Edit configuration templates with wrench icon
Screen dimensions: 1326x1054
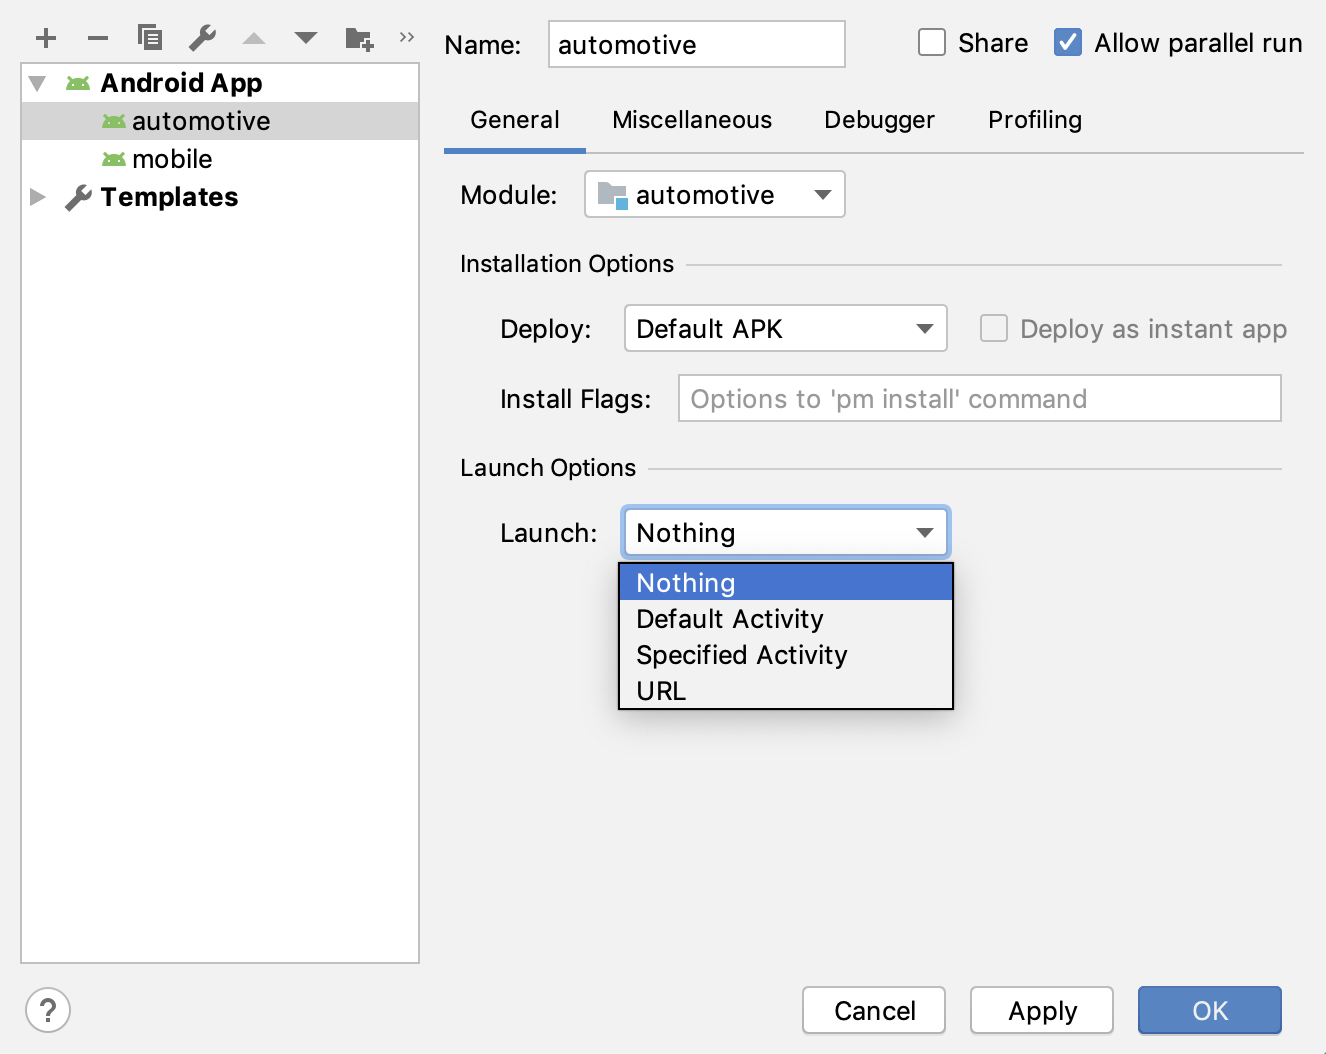pos(202,38)
